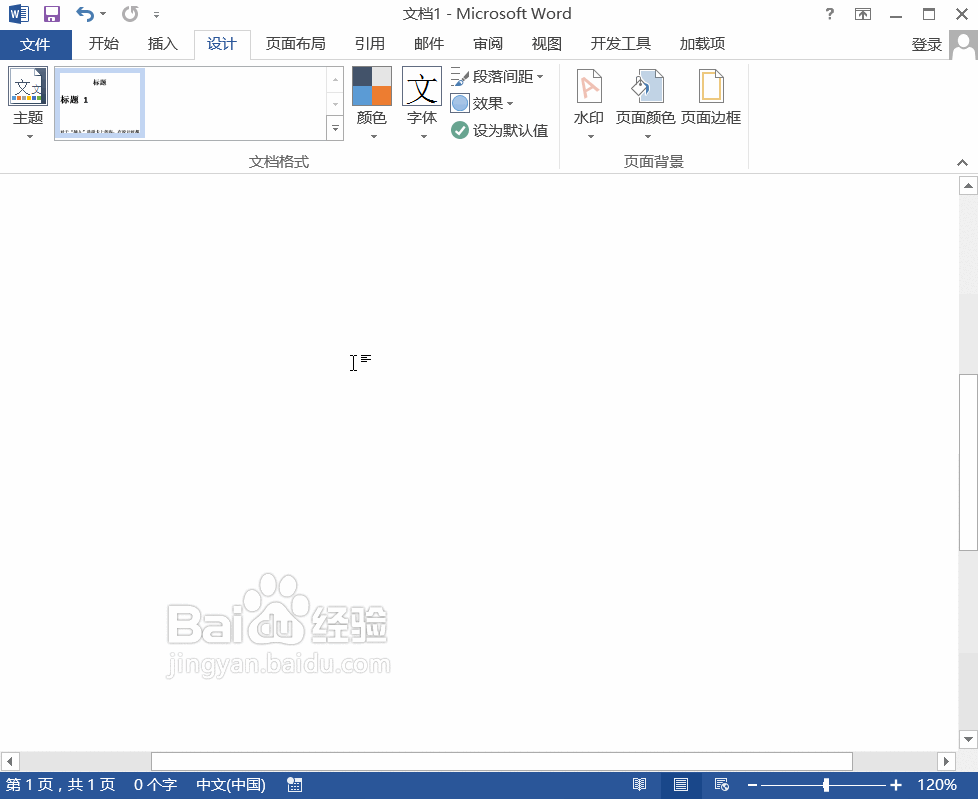Switch to the 插入 ribbon tab
The width and height of the screenshot is (978, 799).
click(x=163, y=44)
